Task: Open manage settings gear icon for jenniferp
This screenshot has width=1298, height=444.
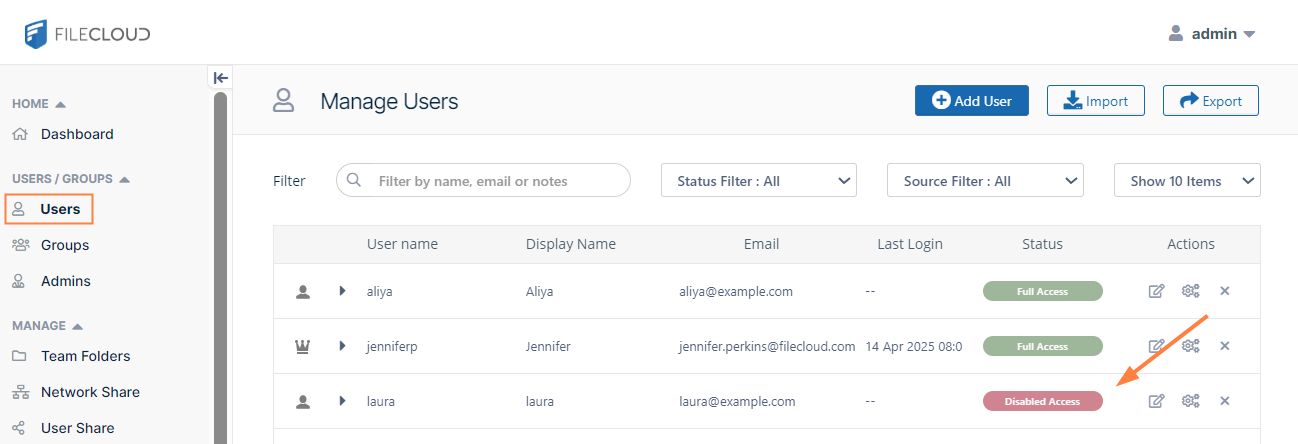Action: point(1190,346)
